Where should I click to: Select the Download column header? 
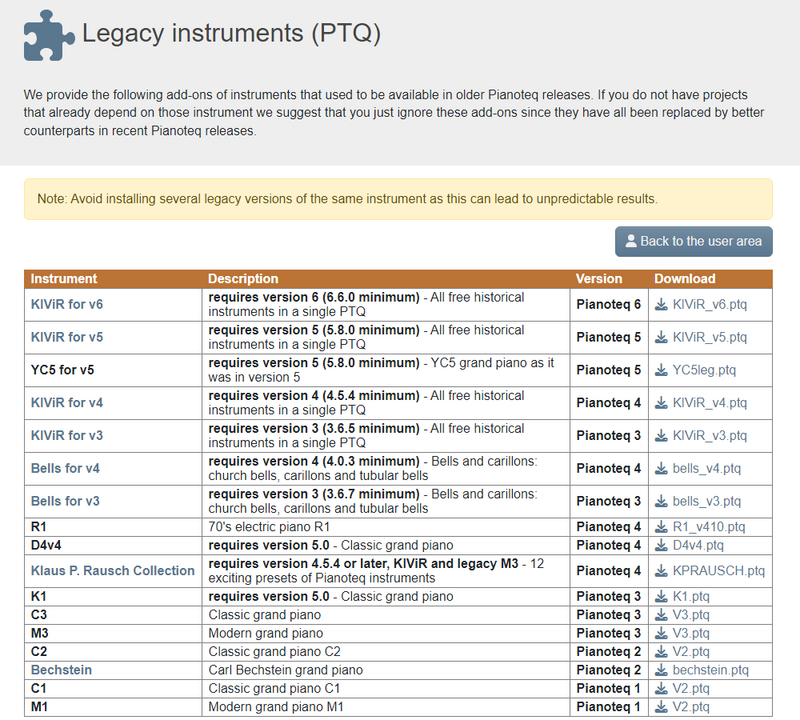click(685, 279)
